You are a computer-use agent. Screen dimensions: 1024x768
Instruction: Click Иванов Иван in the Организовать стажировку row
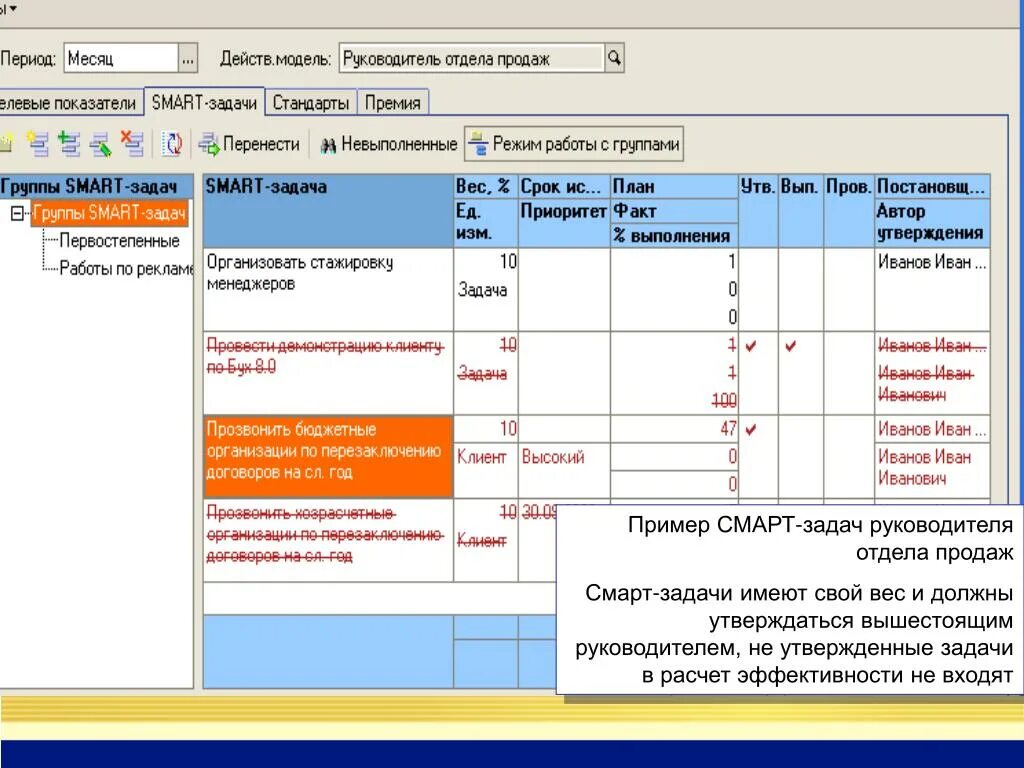[932, 262]
